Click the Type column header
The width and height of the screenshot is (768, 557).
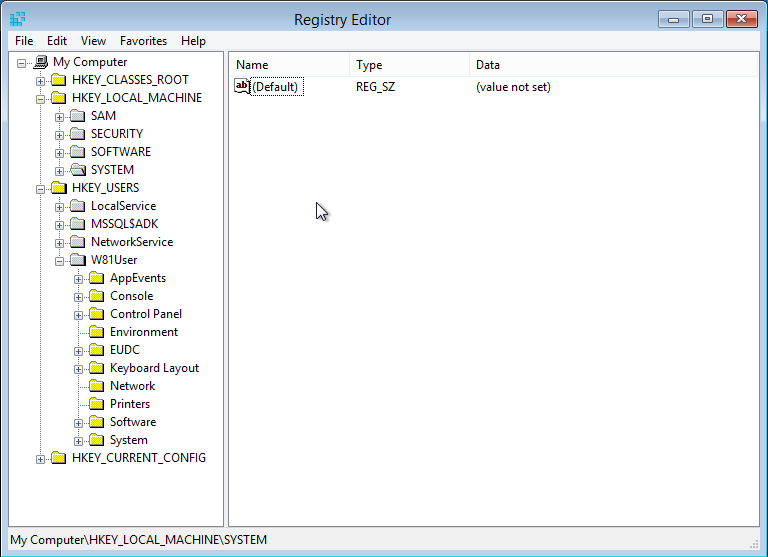pyautogui.click(x=408, y=65)
